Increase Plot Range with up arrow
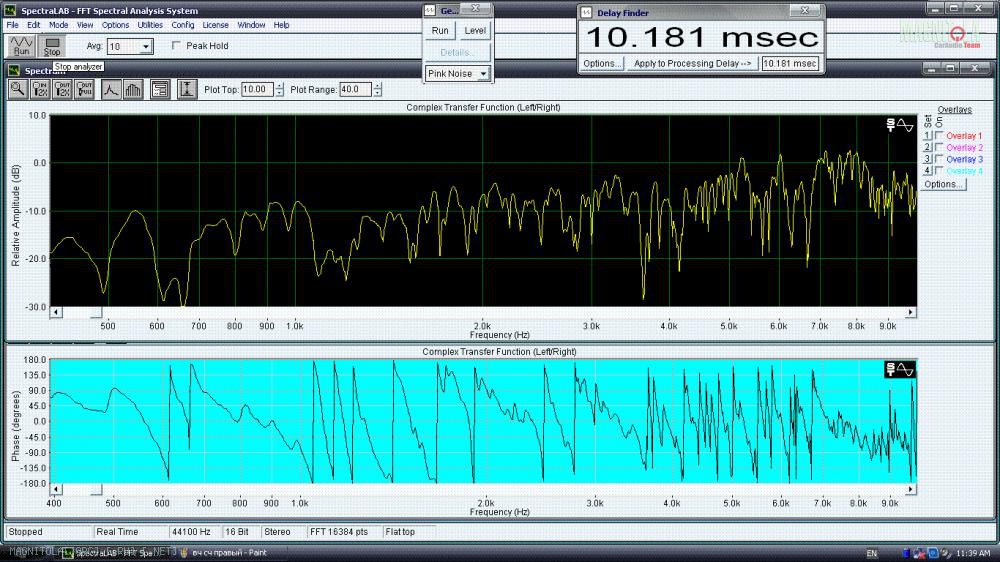Viewport: 1000px width, 562px height. click(x=378, y=86)
